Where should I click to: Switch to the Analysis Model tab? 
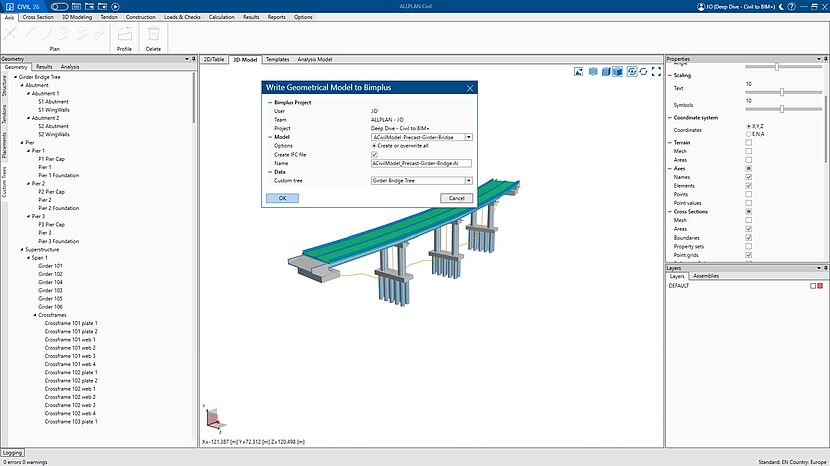tap(315, 59)
